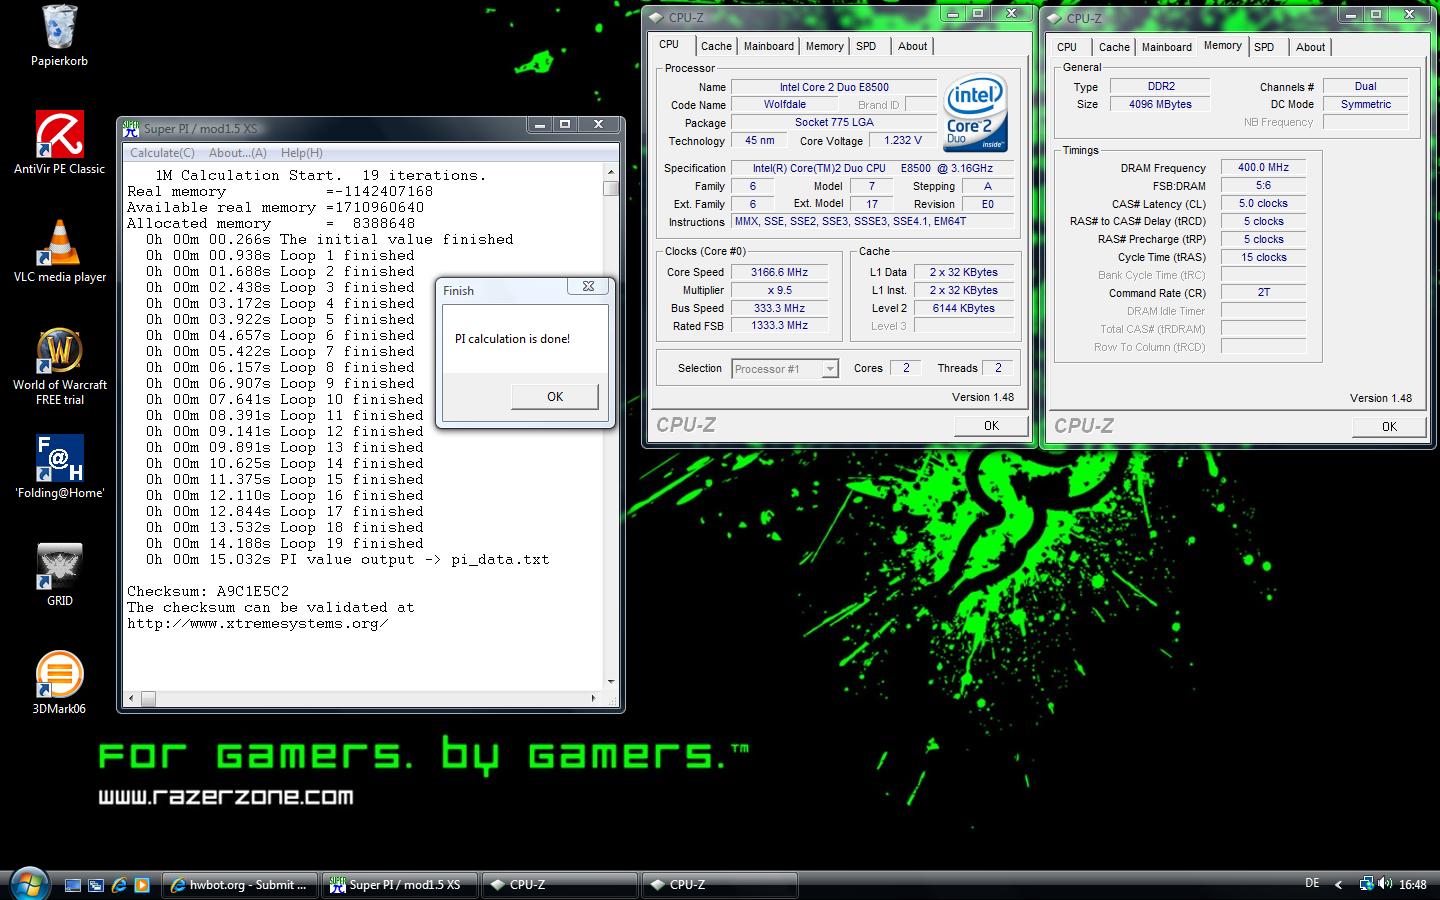Click the Rated FSB 1333.3 MHz value
Image resolution: width=1440 pixels, height=900 pixels.
tap(779, 325)
